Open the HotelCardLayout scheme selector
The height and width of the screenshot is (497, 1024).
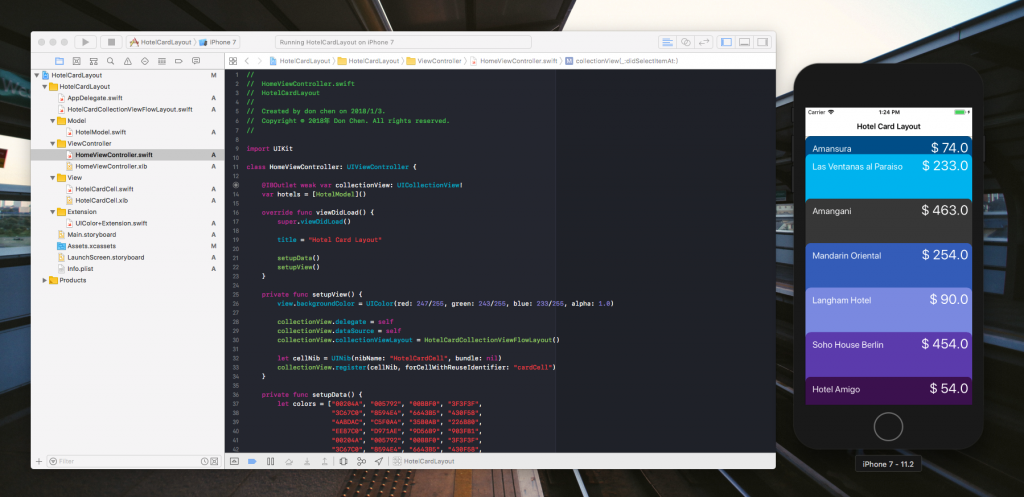(161, 42)
